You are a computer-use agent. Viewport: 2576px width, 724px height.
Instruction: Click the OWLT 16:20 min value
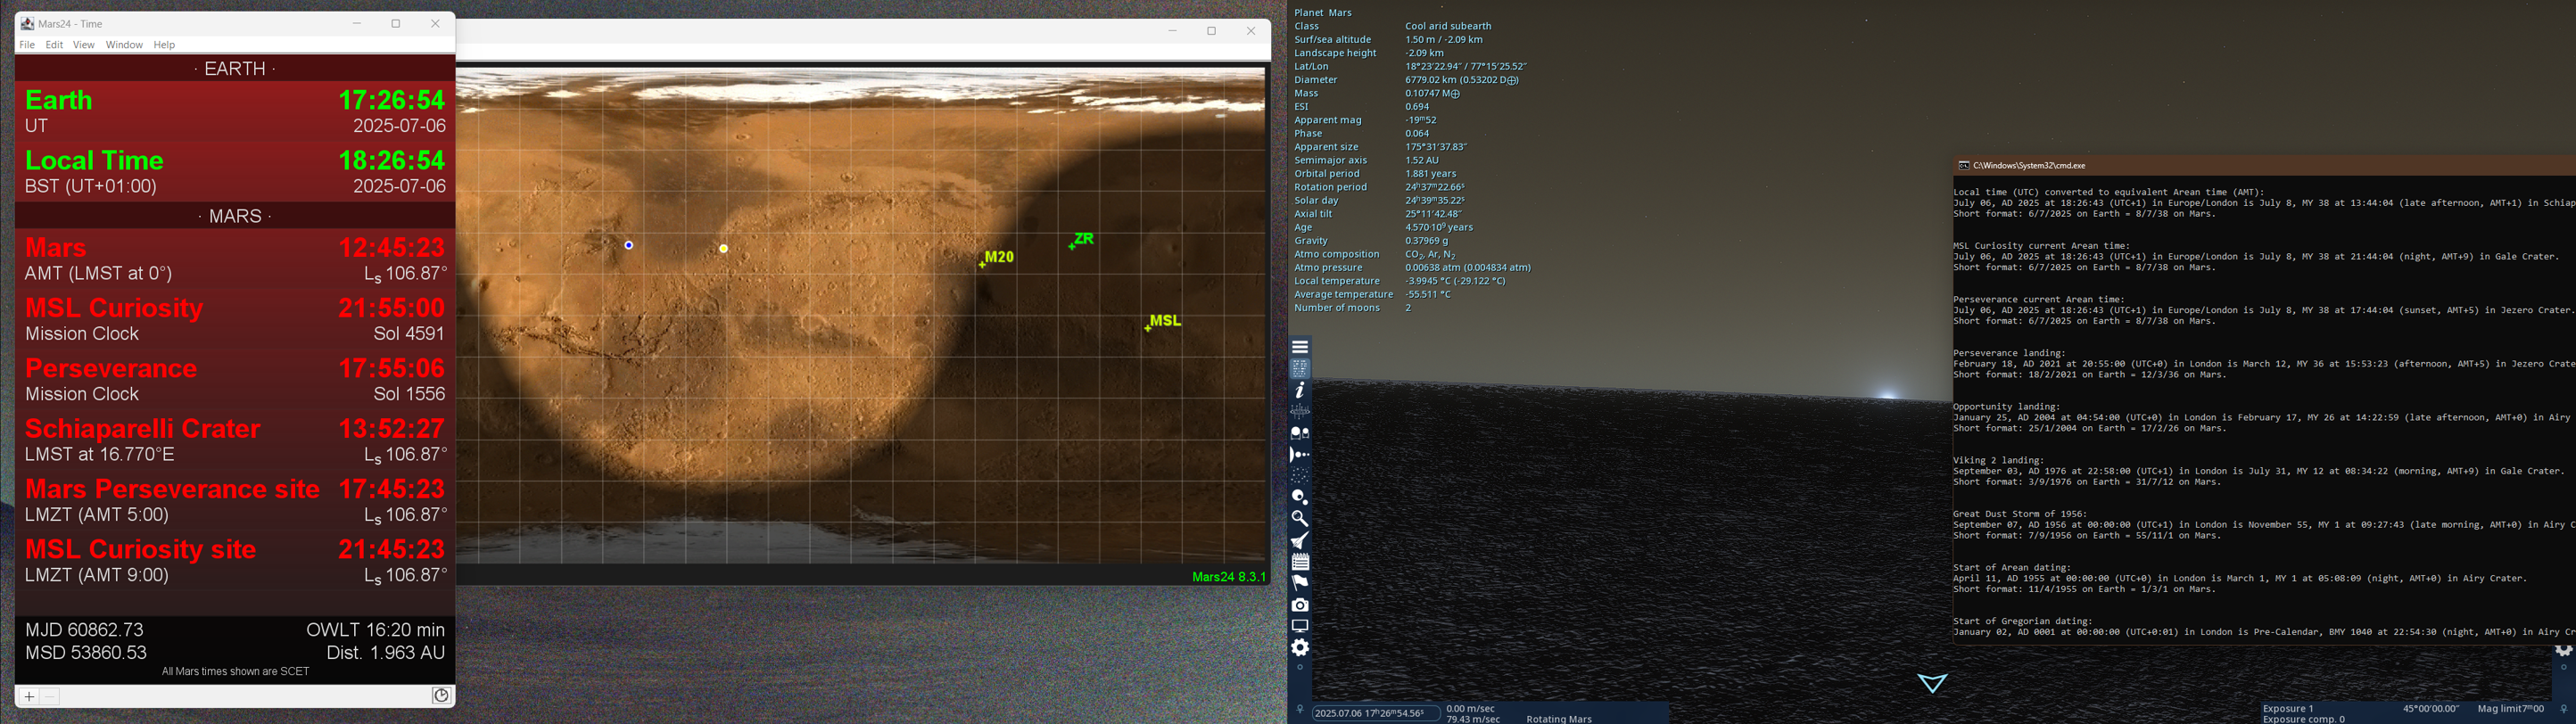tap(376, 630)
